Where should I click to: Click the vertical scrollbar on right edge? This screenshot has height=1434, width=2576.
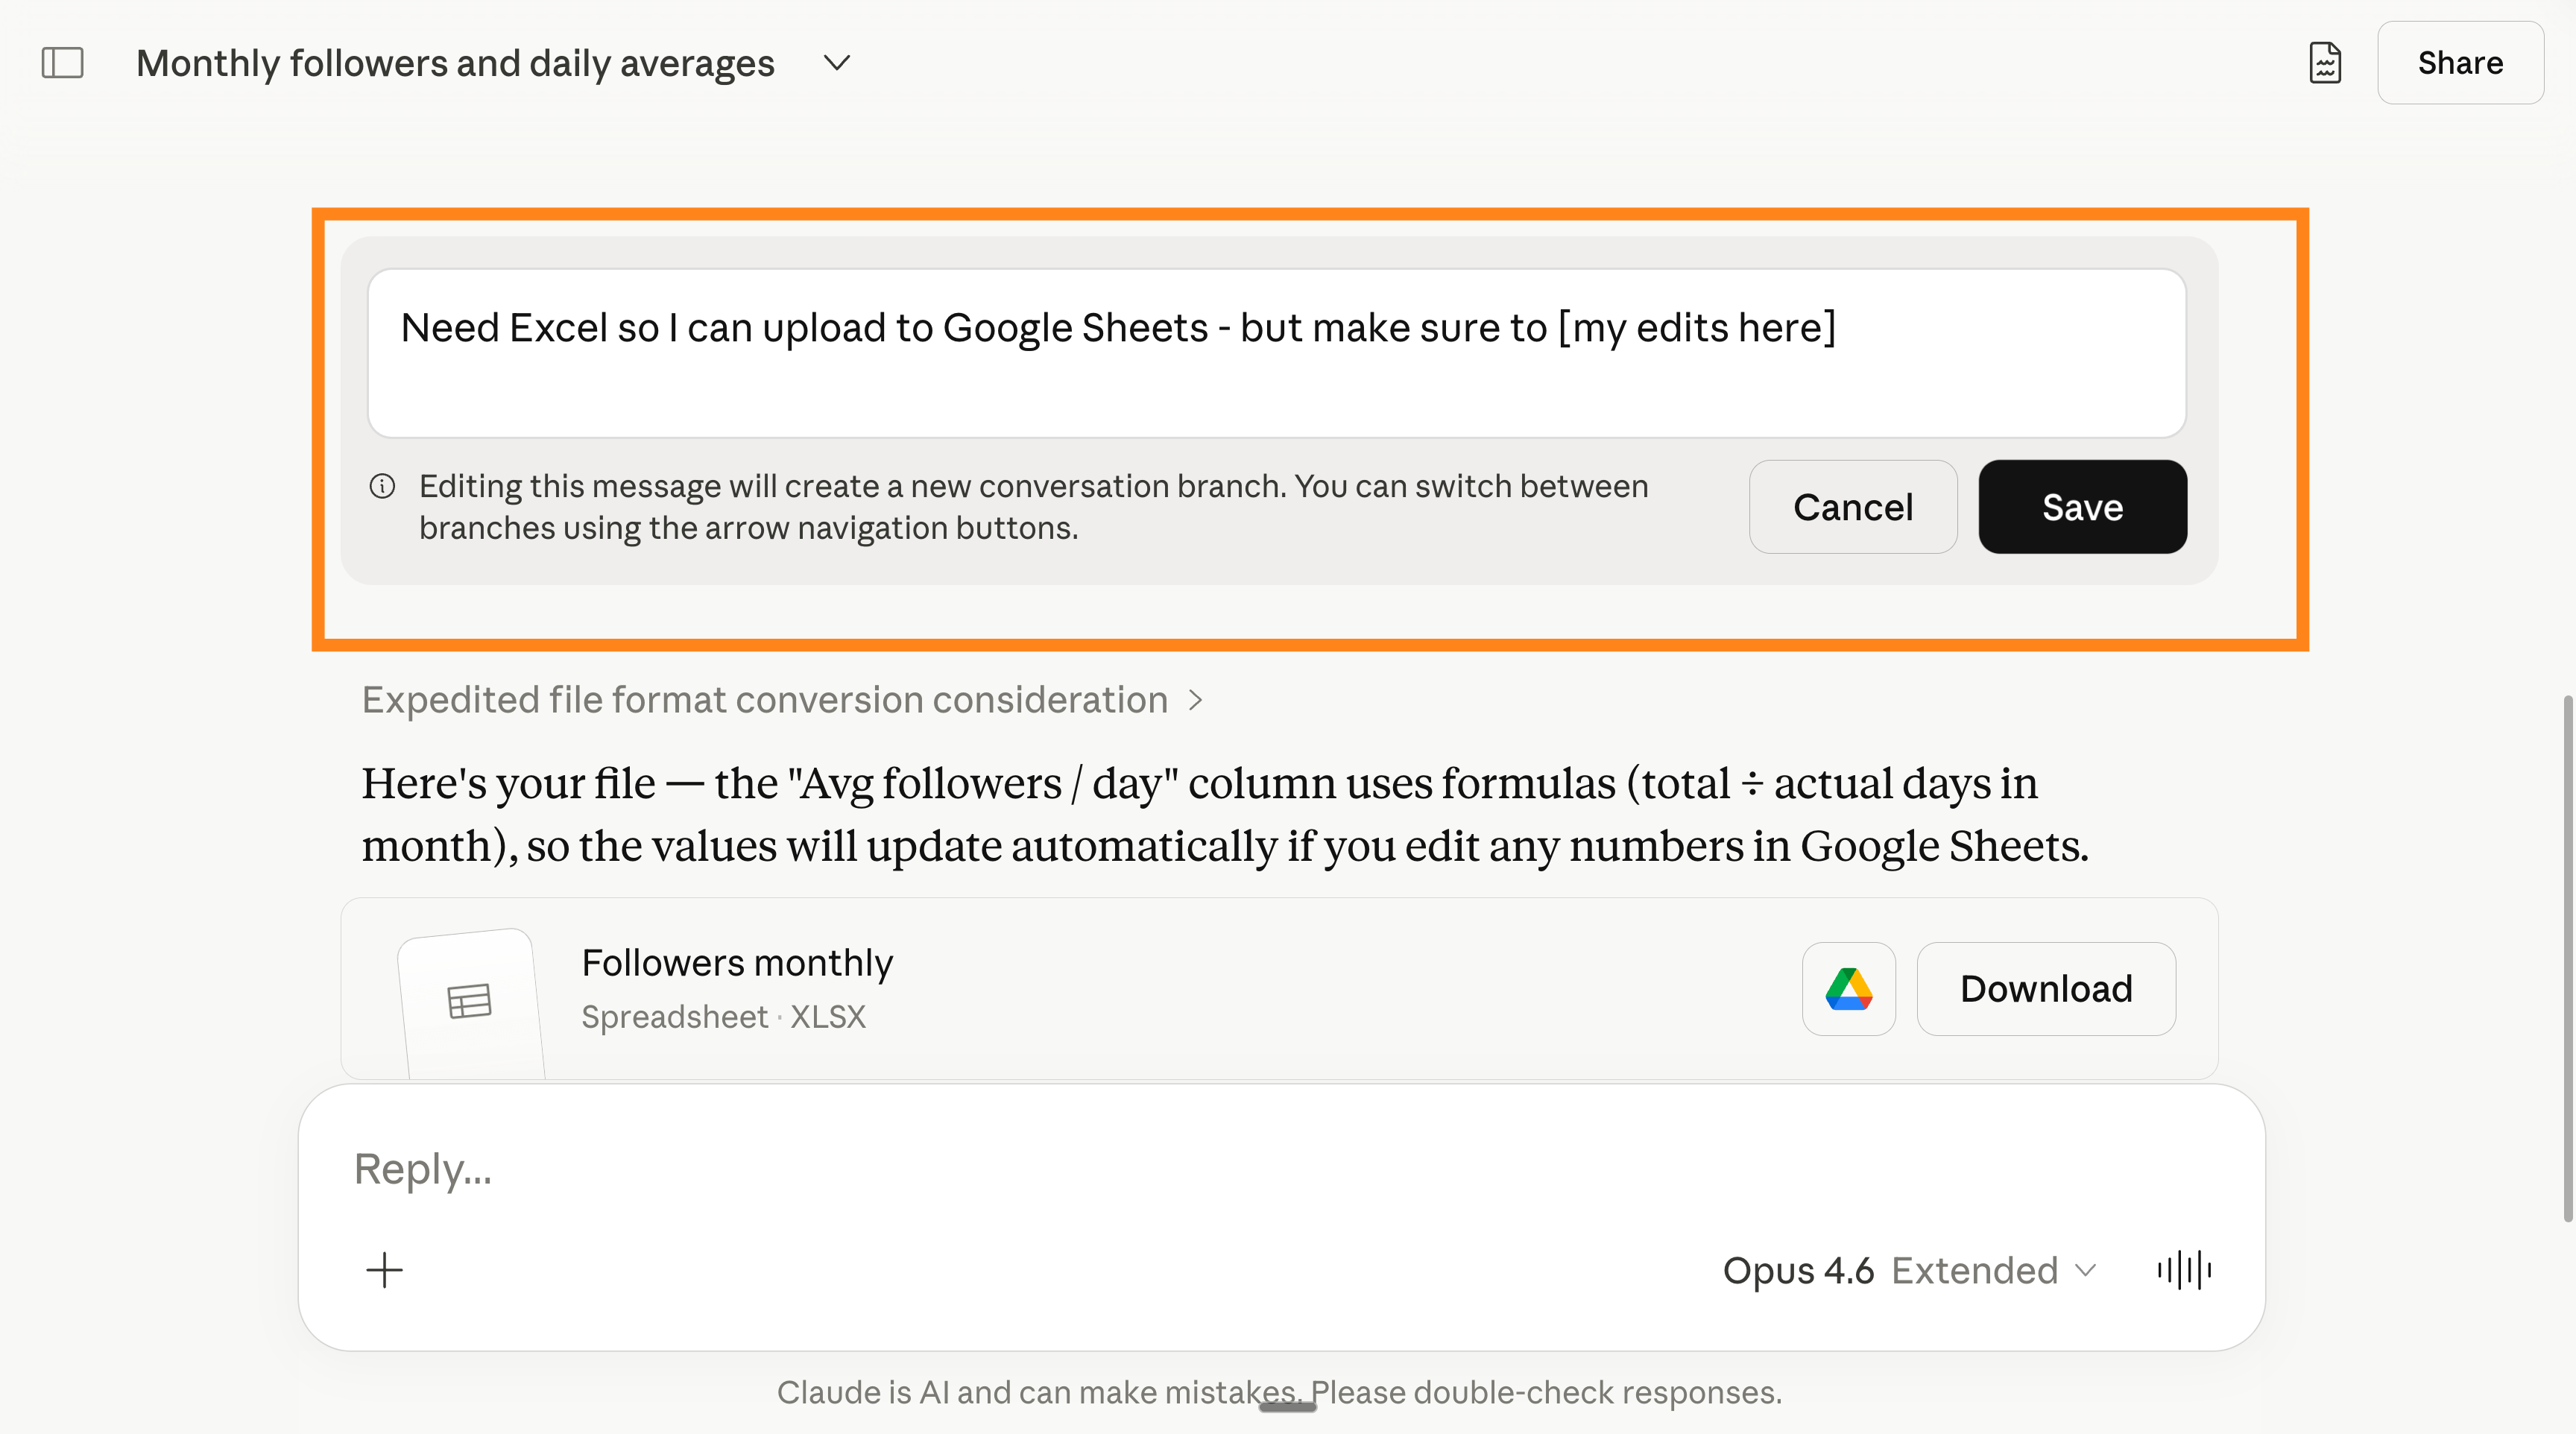2566,958
